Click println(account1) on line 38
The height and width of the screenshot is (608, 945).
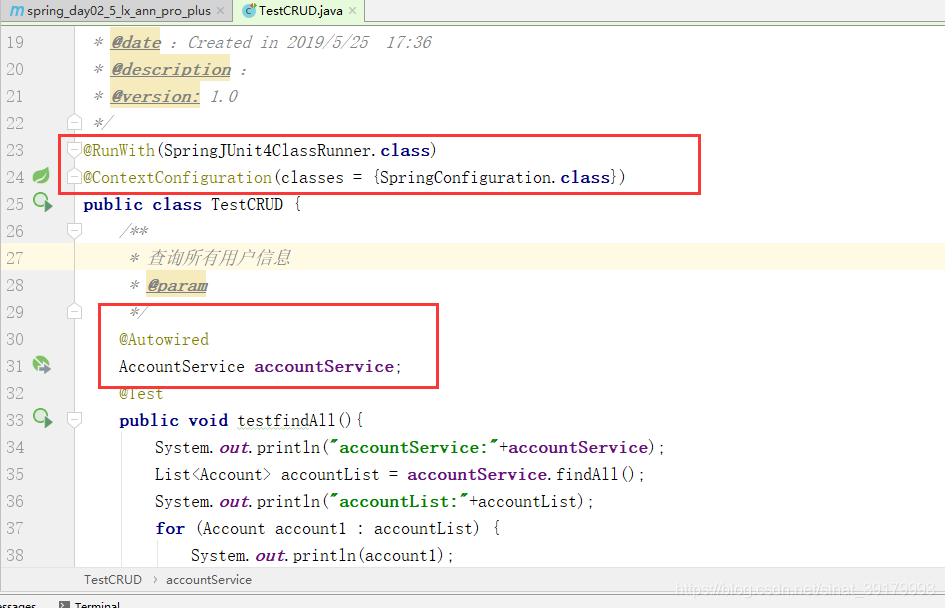[x=368, y=555]
